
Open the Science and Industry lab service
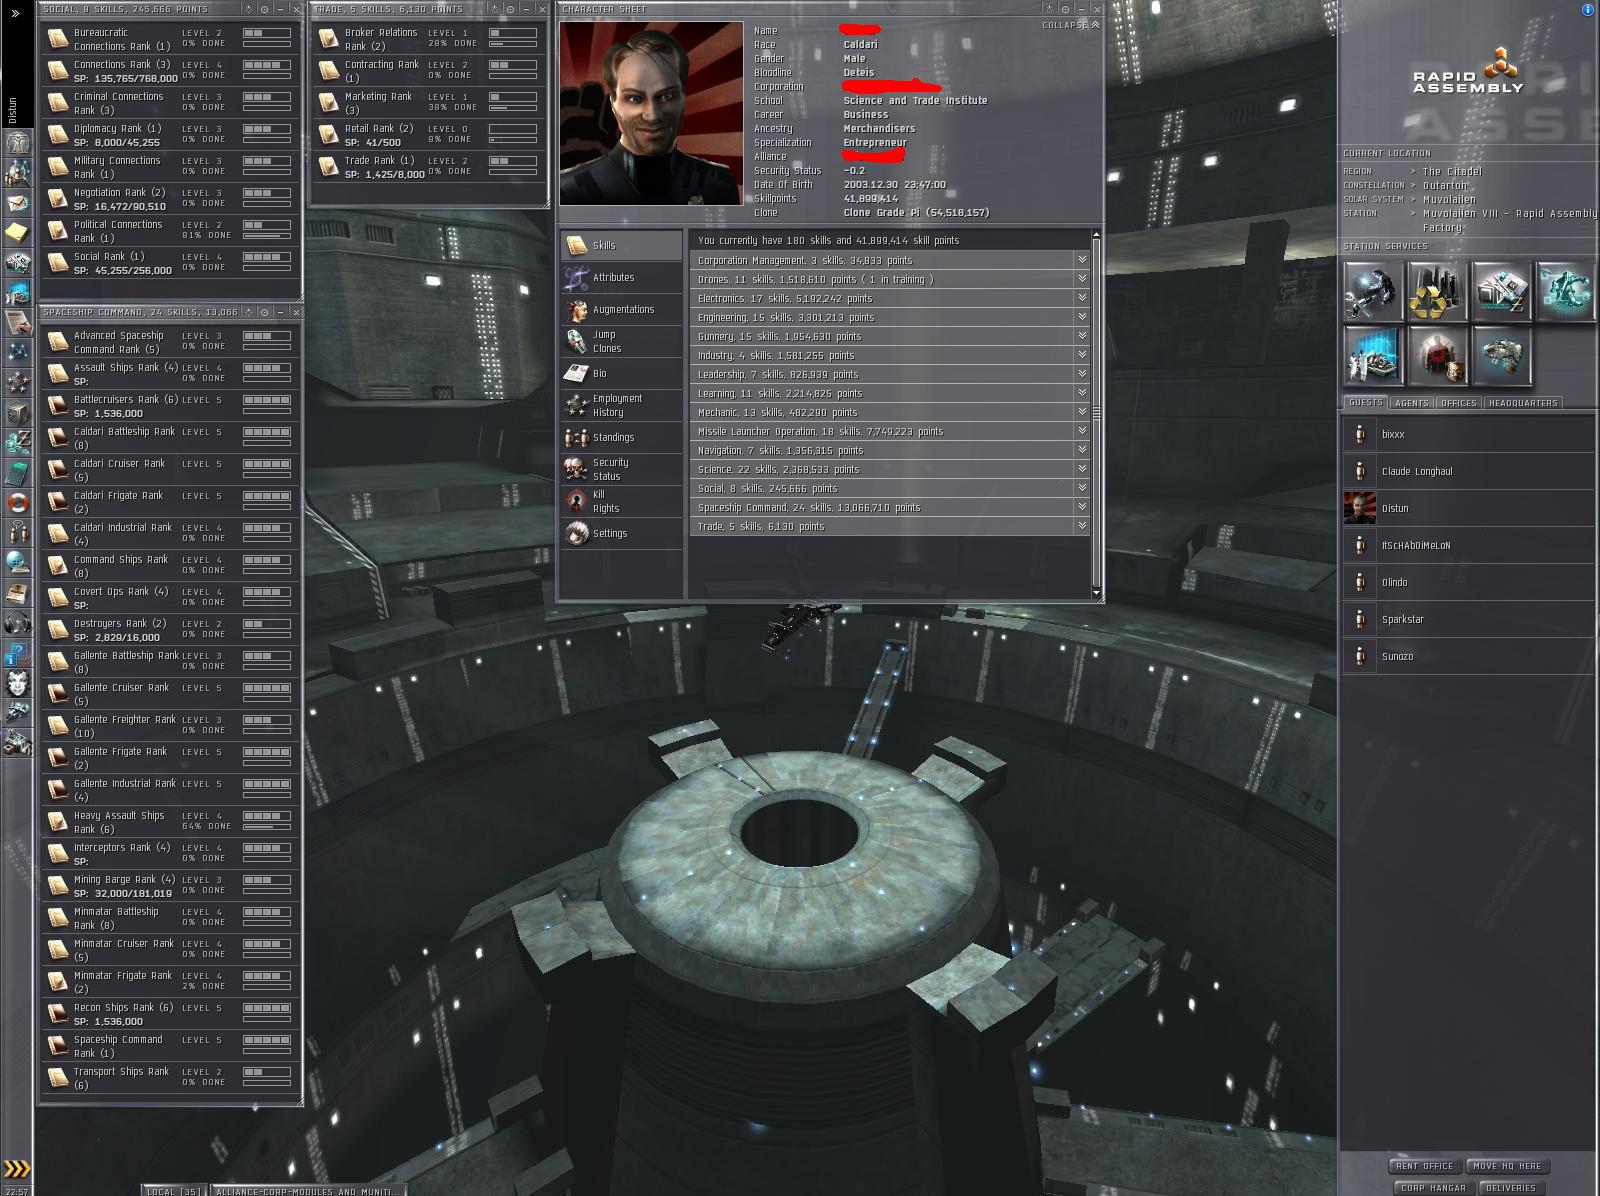[1373, 355]
